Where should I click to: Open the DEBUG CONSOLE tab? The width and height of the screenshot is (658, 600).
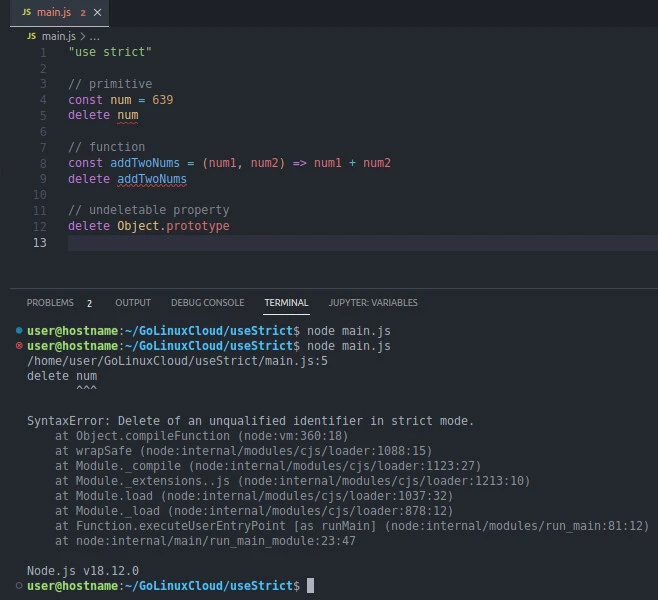pyautogui.click(x=208, y=303)
